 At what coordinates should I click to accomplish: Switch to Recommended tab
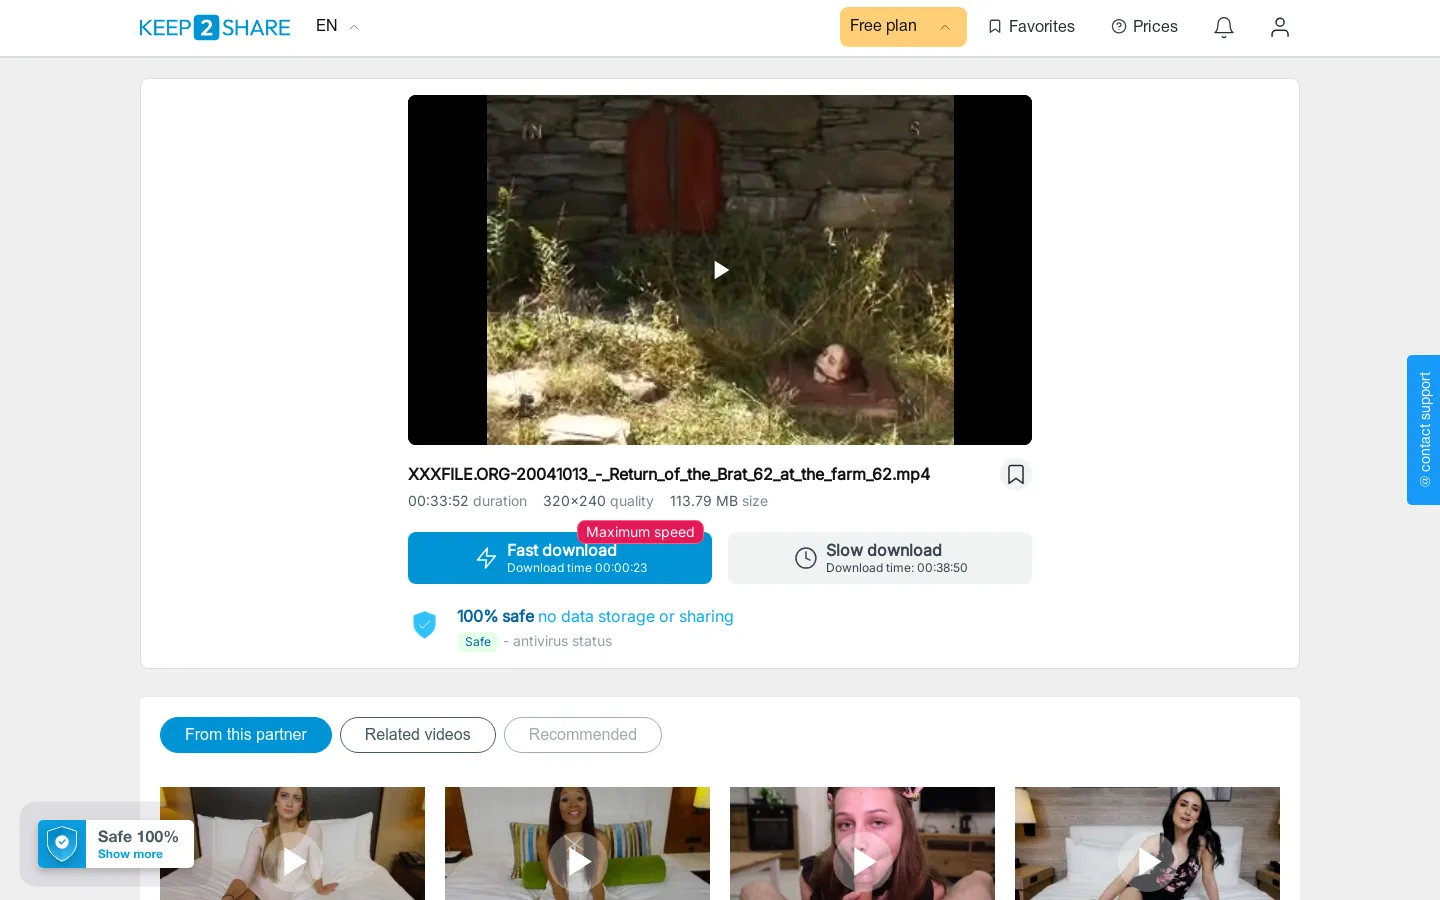tap(583, 735)
